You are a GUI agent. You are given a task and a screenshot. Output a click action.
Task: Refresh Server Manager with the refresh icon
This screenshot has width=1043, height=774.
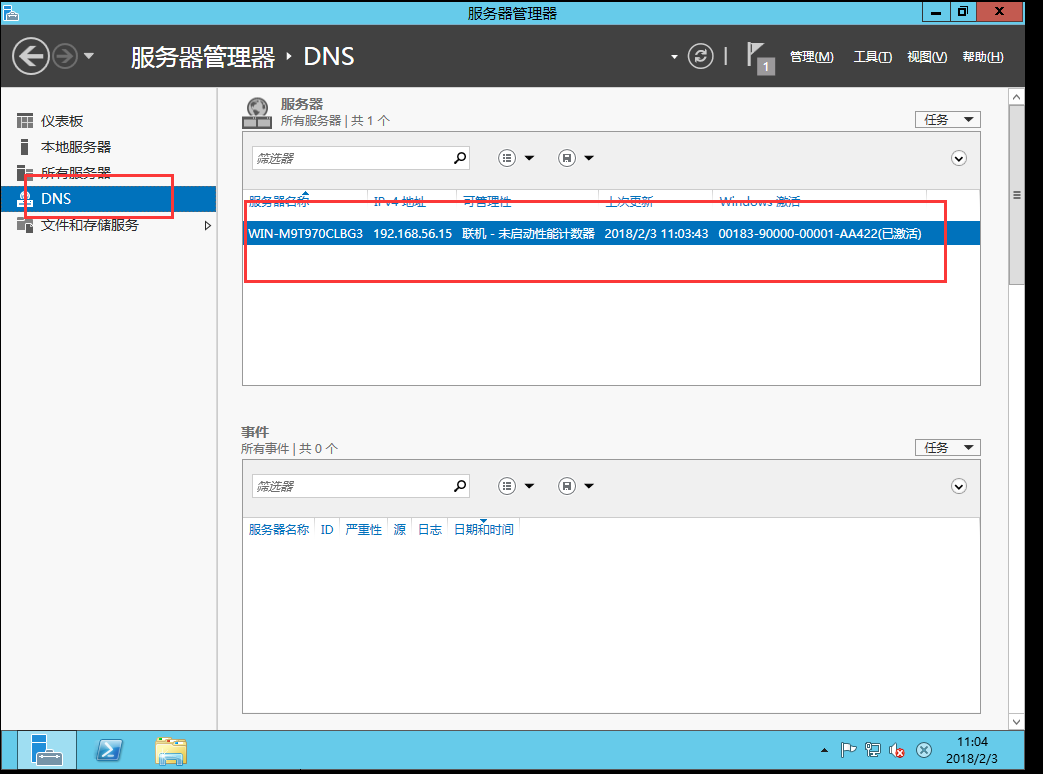coord(700,57)
